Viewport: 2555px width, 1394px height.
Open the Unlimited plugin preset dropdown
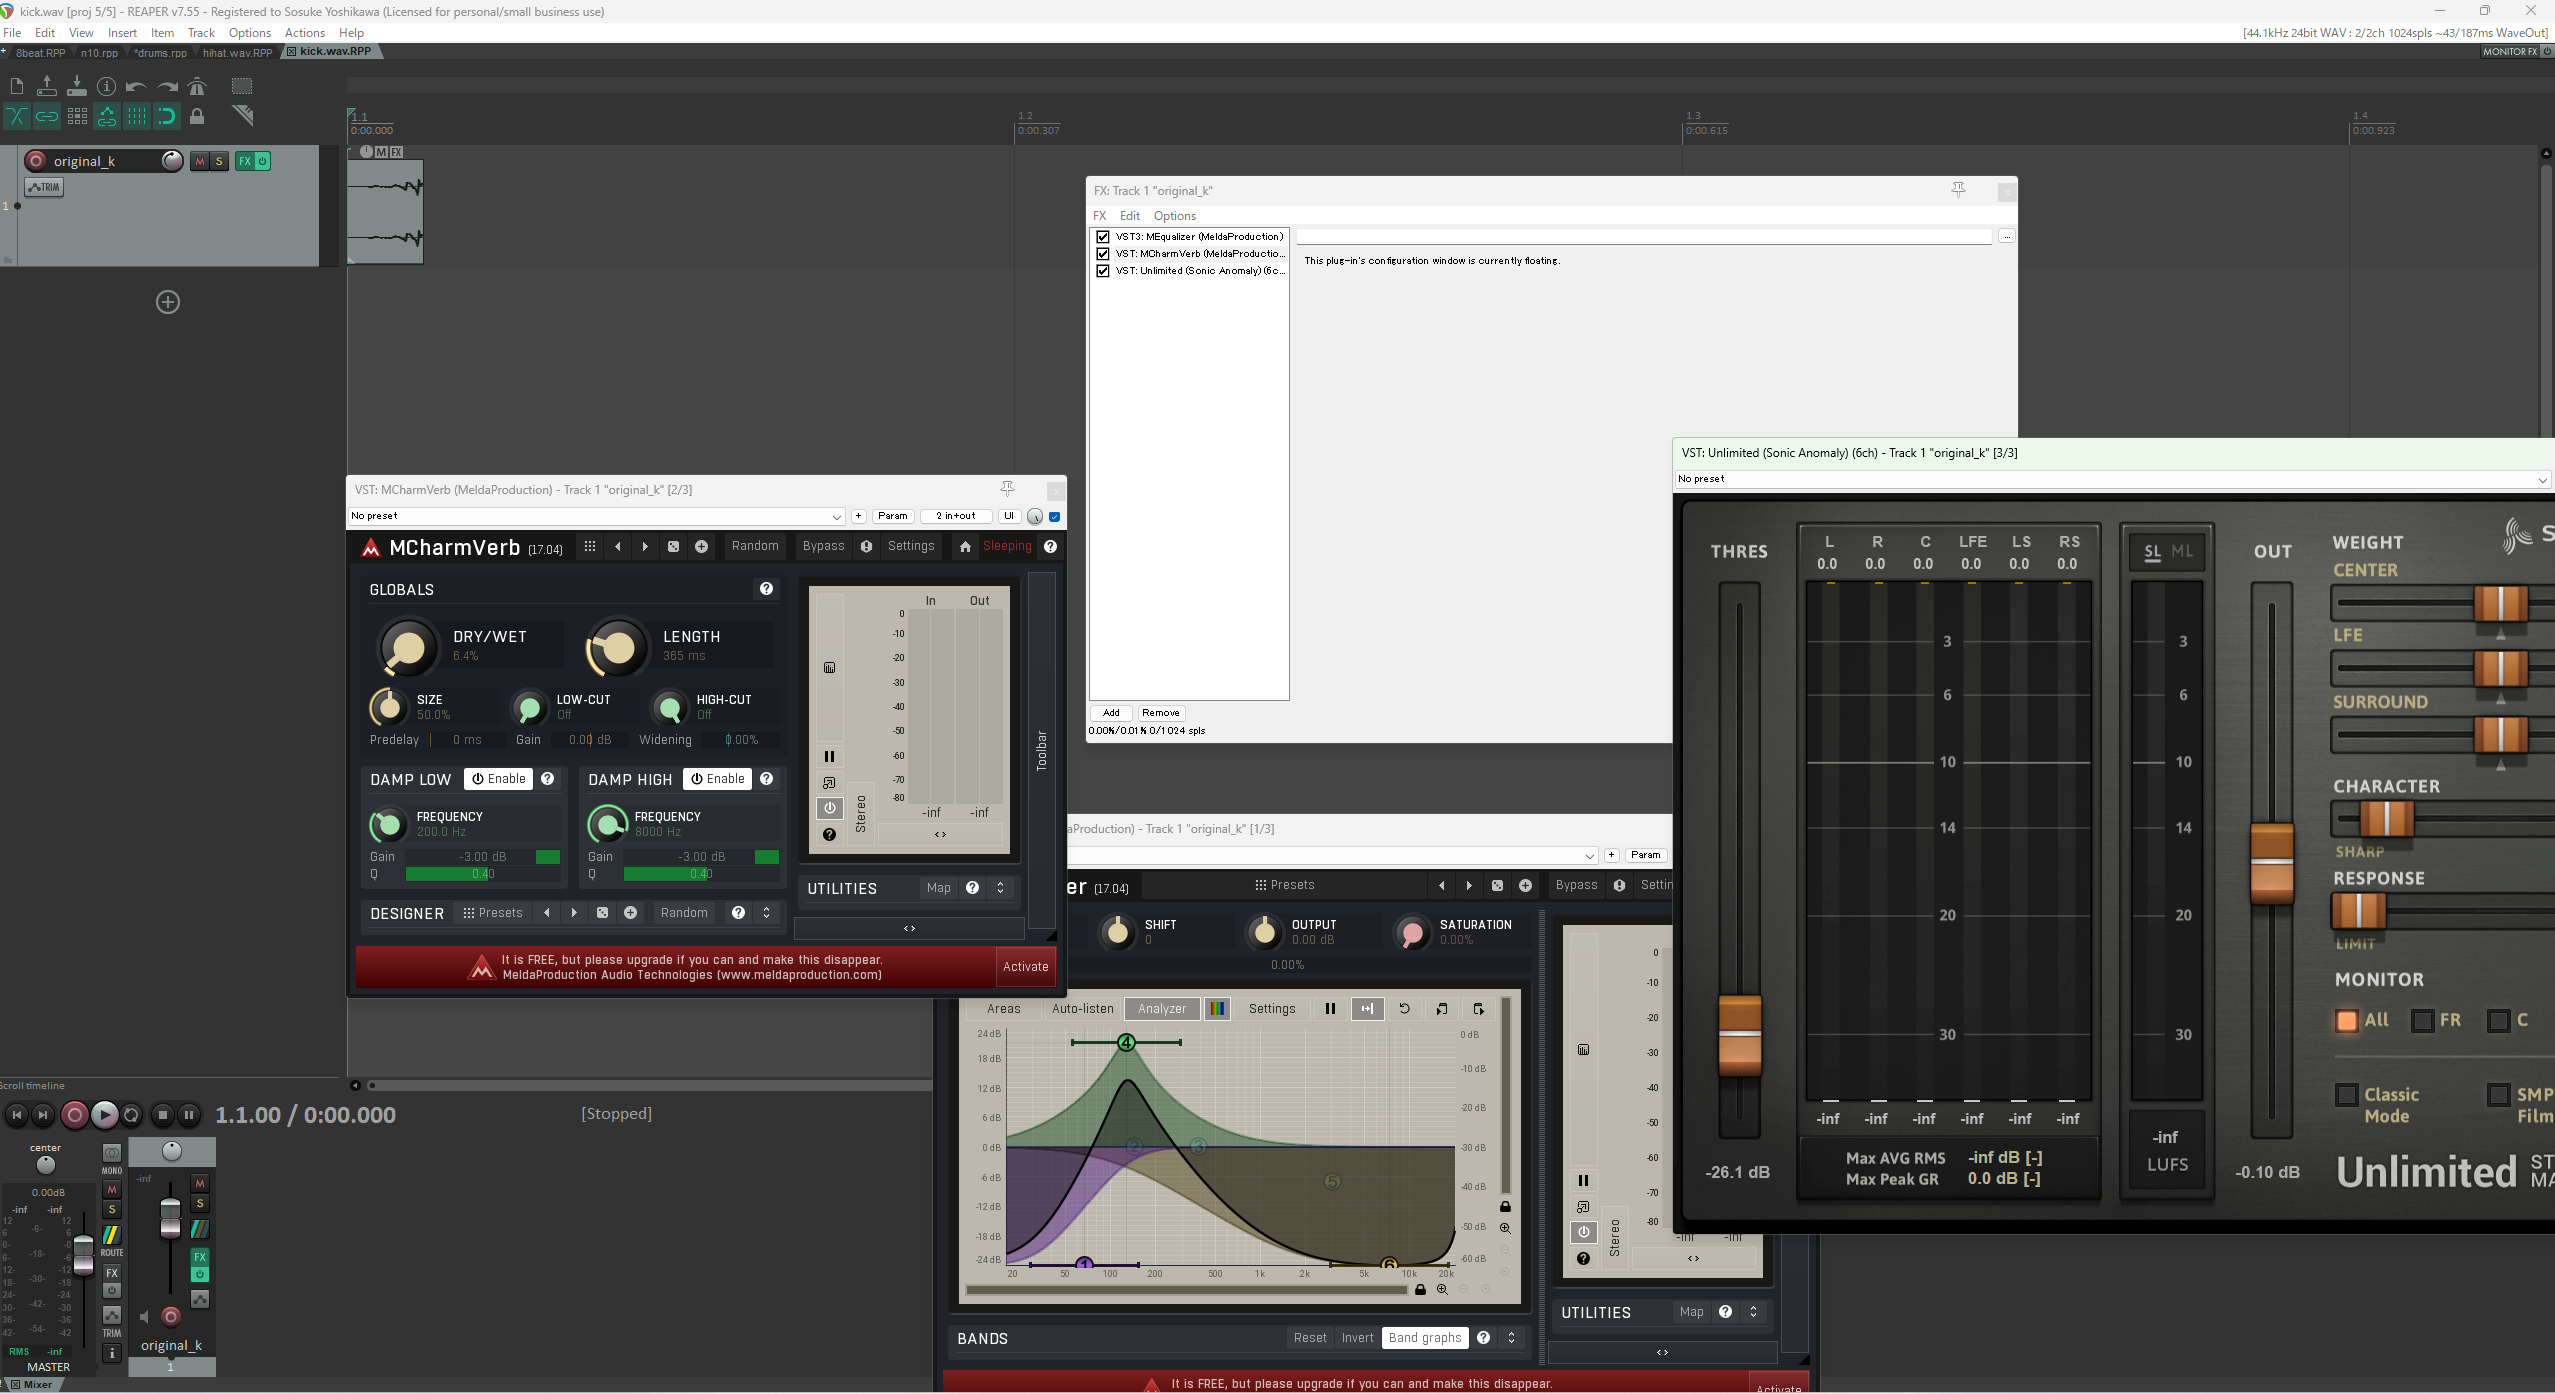click(x=2541, y=480)
